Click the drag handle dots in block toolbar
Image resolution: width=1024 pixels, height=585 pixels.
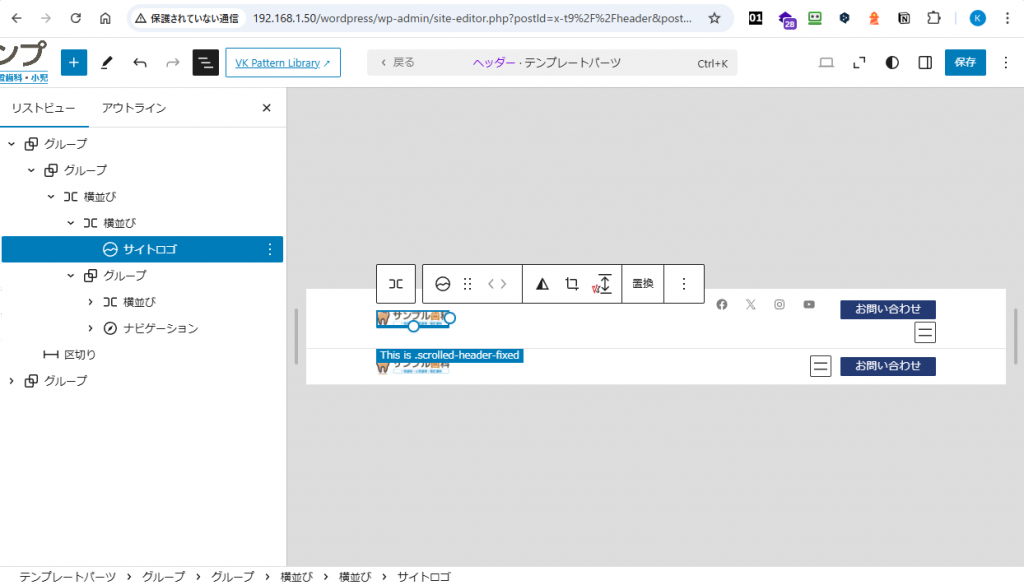467,284
